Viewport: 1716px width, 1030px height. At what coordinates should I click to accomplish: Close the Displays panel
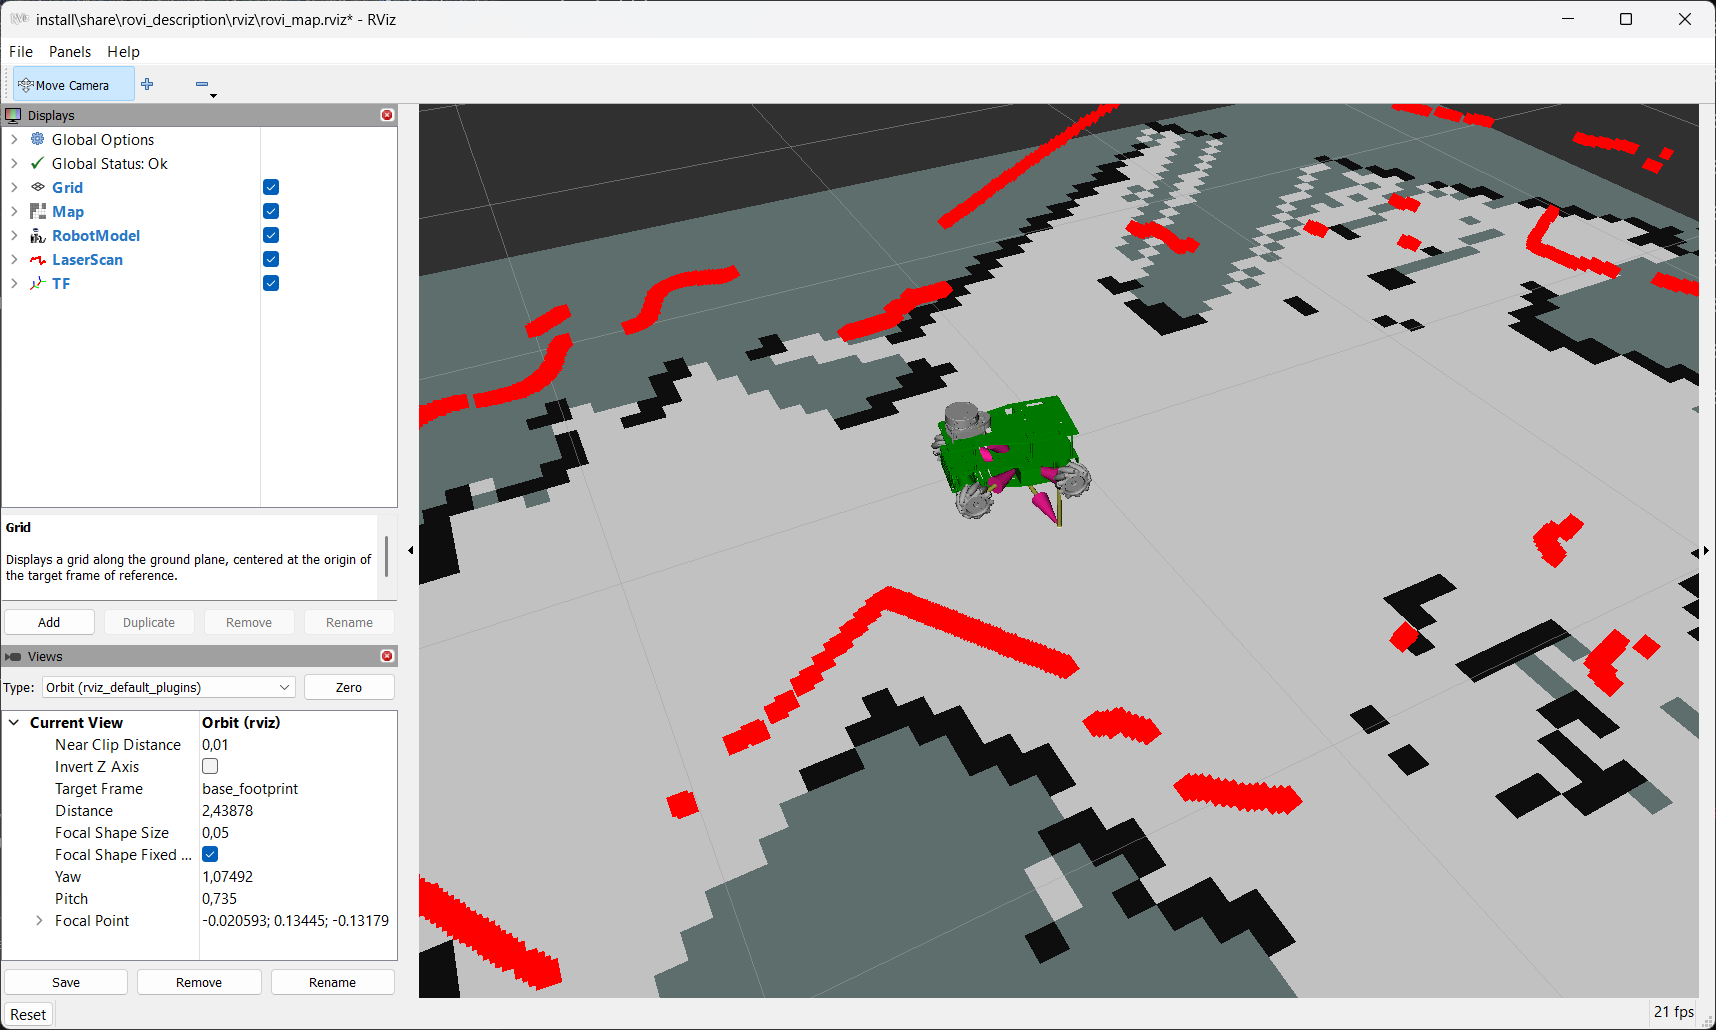coord(387,115)
